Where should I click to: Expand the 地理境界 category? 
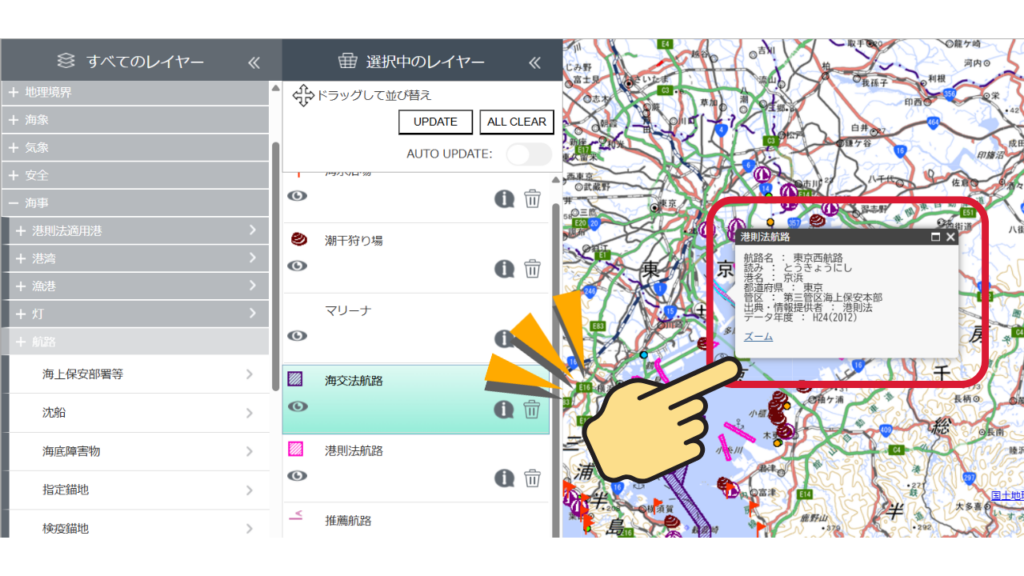pos(14,92)
